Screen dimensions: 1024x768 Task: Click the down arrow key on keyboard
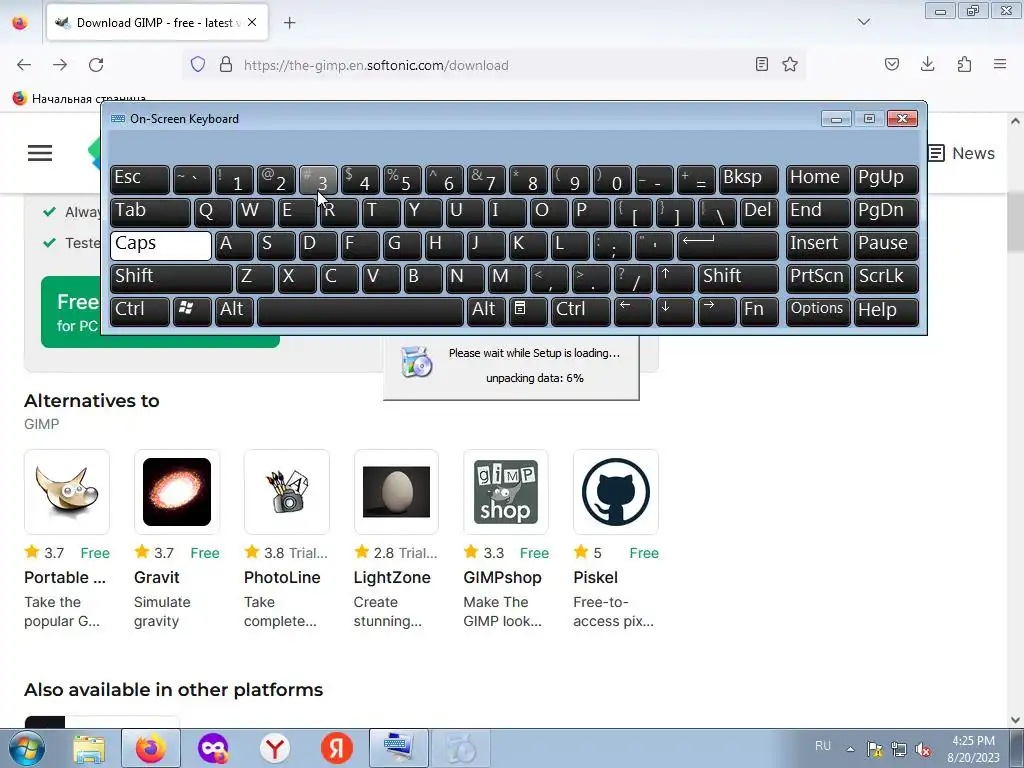[x=675, y=311]
